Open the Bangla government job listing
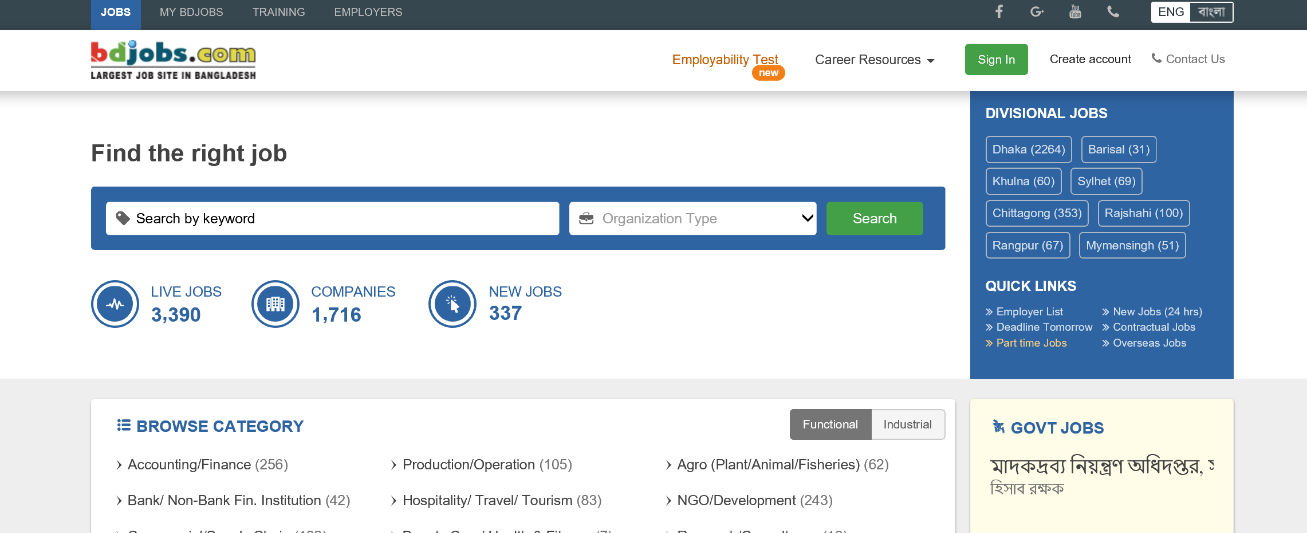The width and height of the screenshot is (1307, 533). coord(1100,476)
